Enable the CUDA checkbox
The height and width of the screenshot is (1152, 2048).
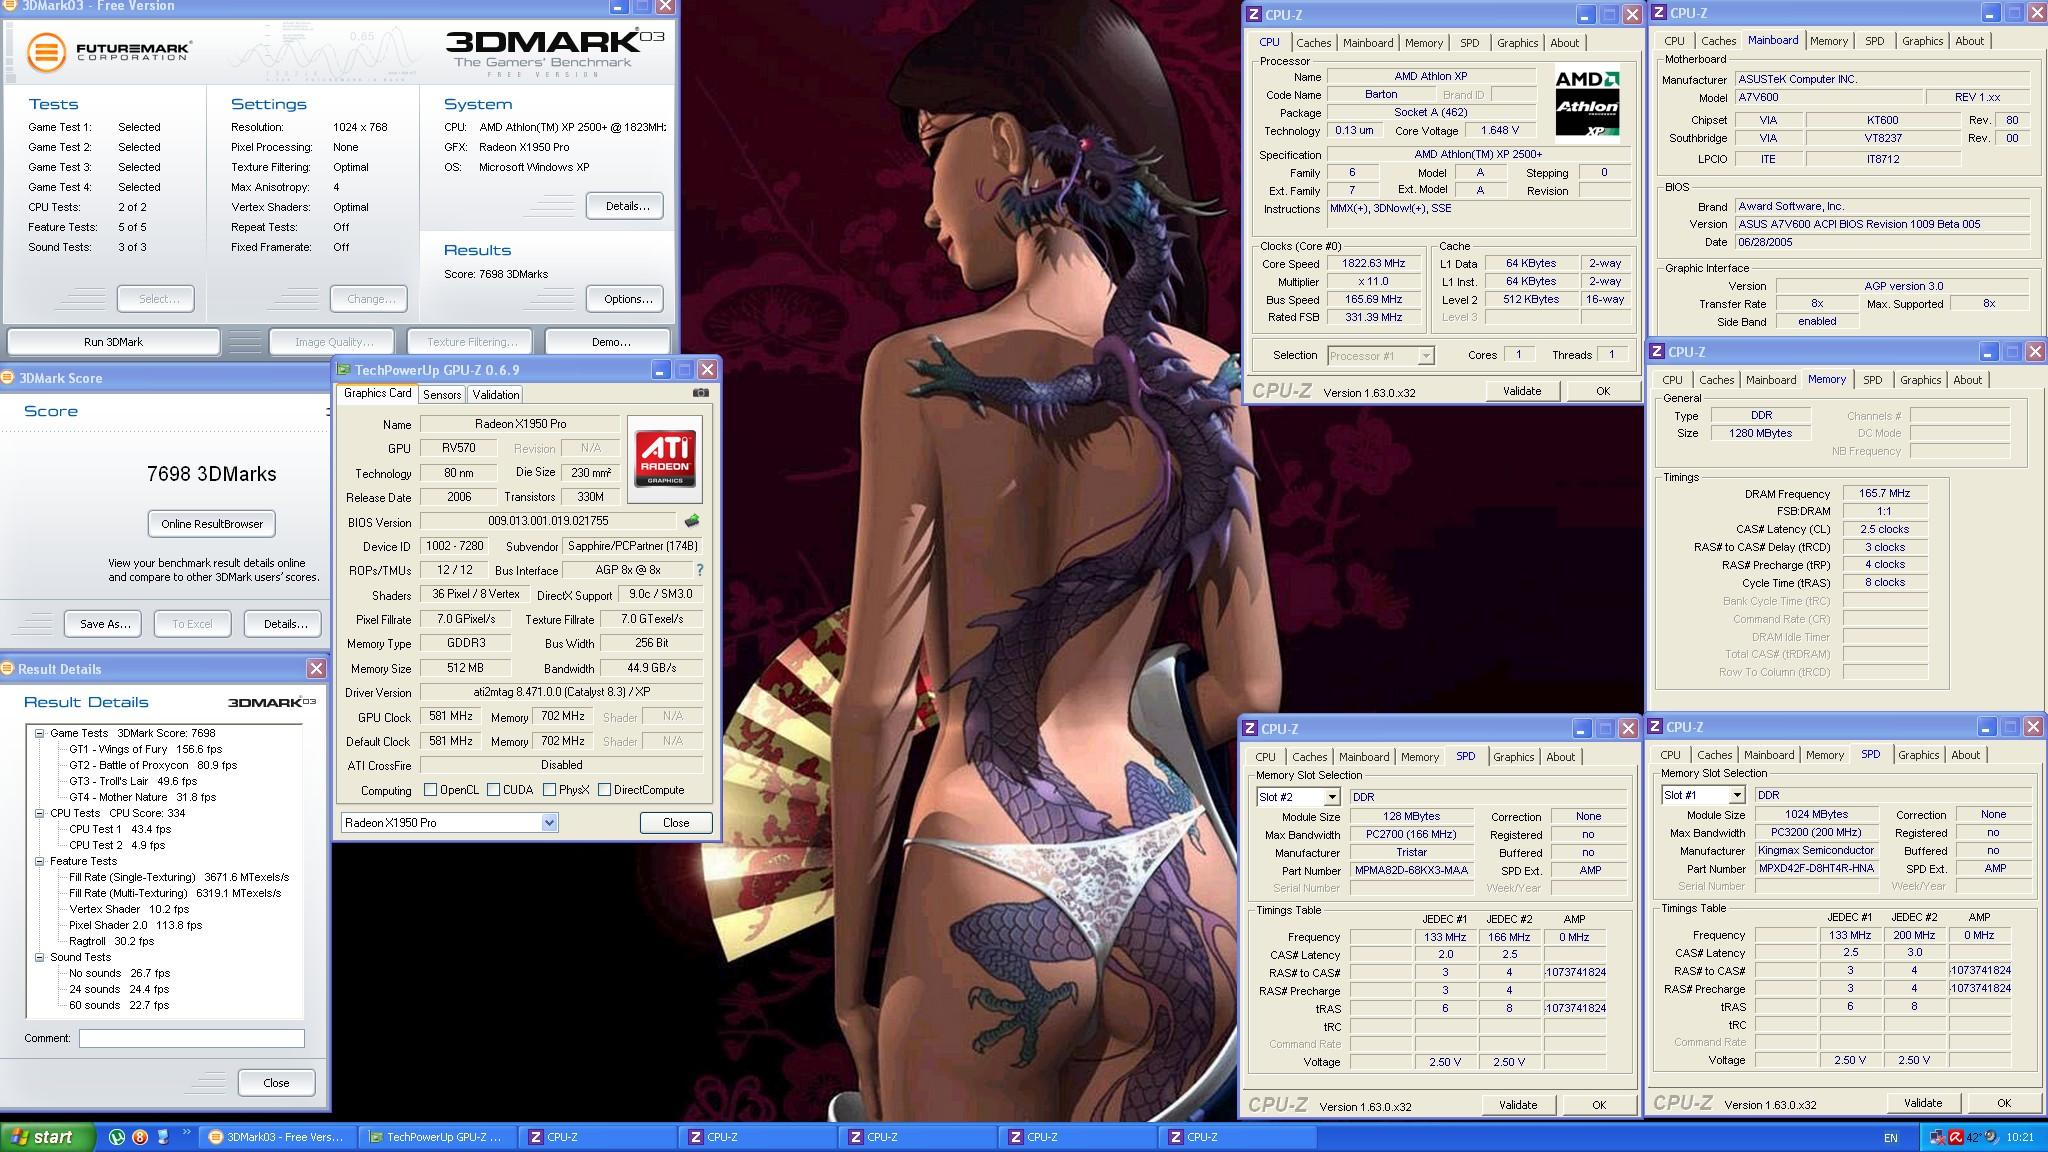click(x=493, y=790)
